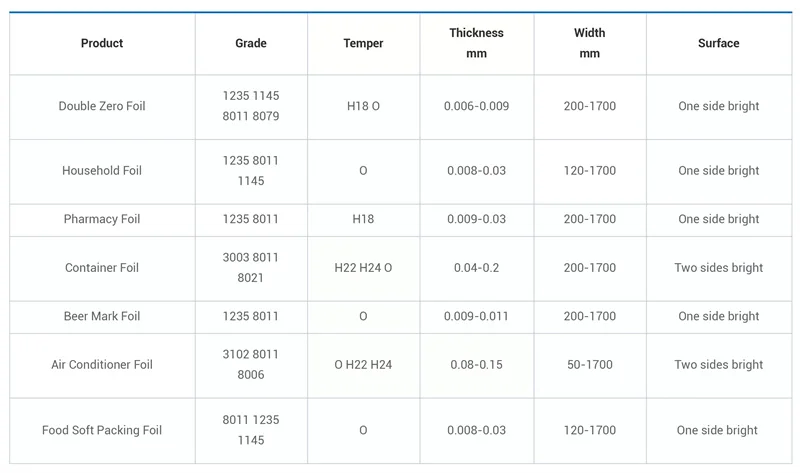This screenshot has height=473, width=800.
Task: Click the Temper column header
Action: (363, 43)
